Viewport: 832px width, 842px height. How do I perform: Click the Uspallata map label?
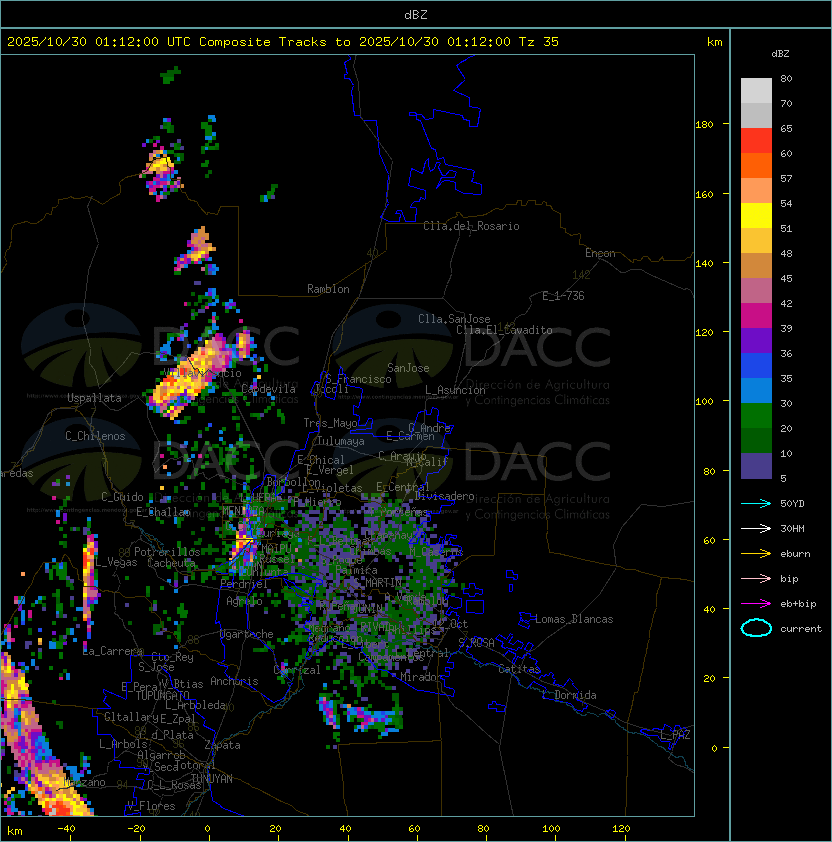pos(94,398)
